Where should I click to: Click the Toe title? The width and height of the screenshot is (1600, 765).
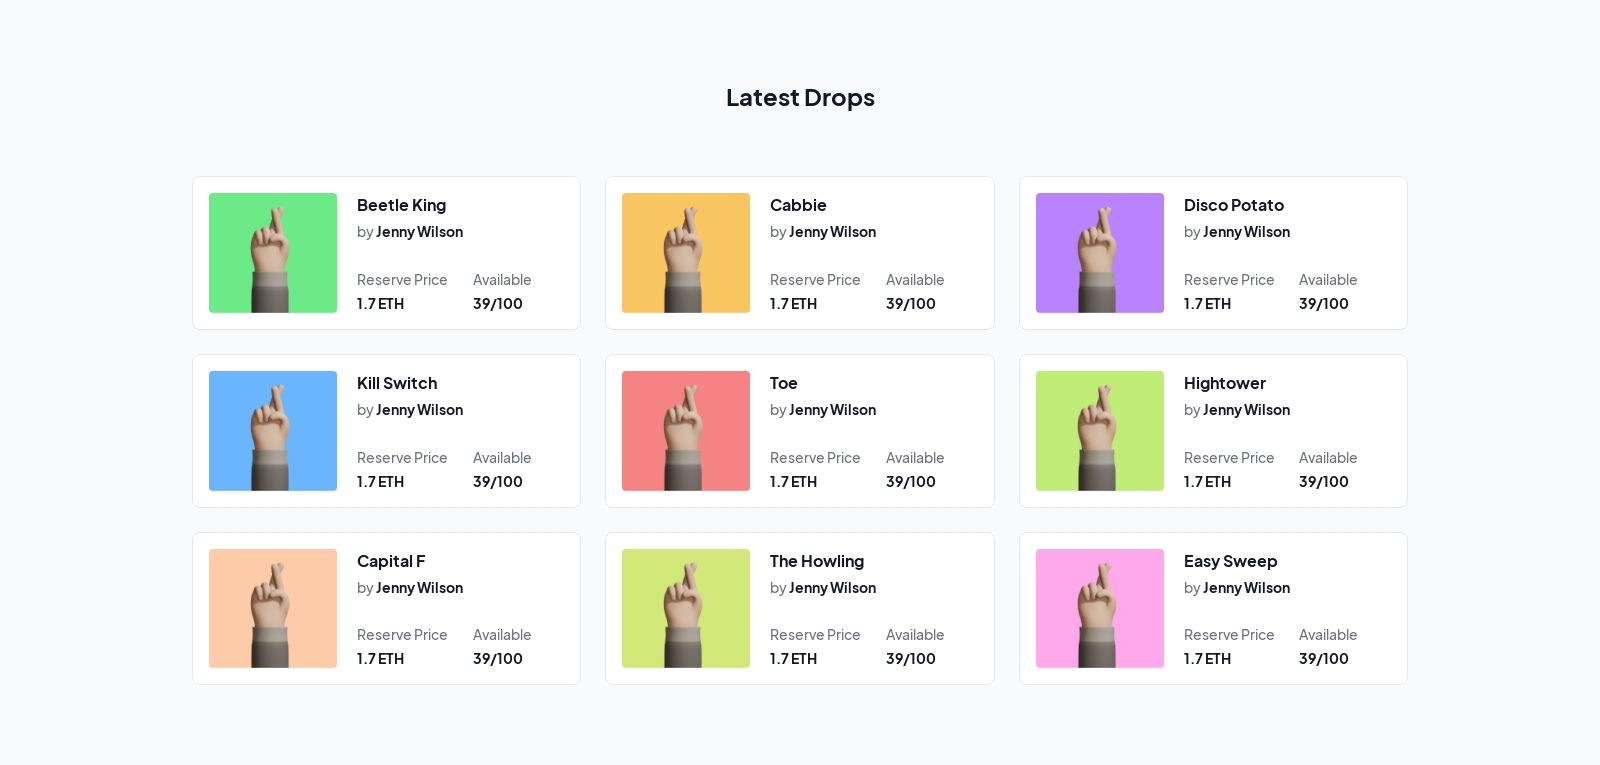(783, 383)
